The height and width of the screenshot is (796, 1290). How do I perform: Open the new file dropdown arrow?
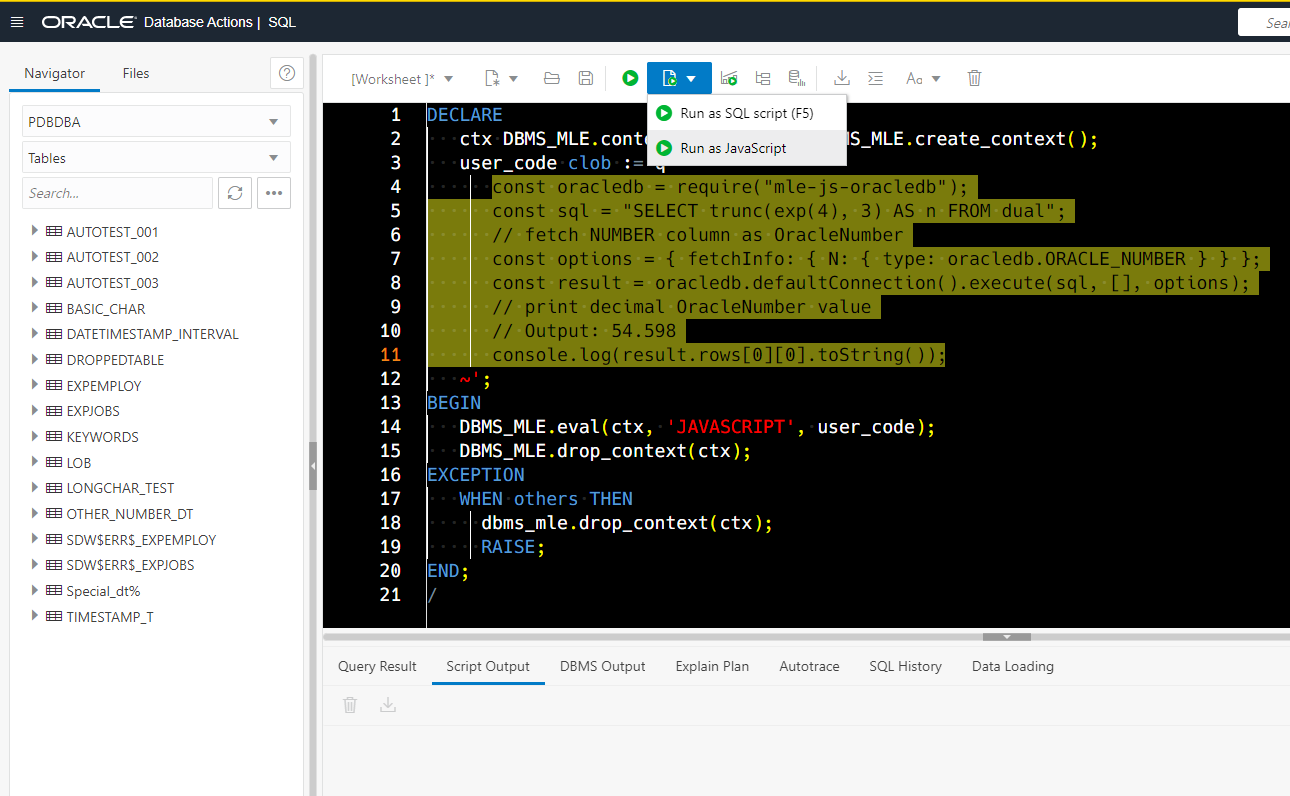[x=514, y=78]
